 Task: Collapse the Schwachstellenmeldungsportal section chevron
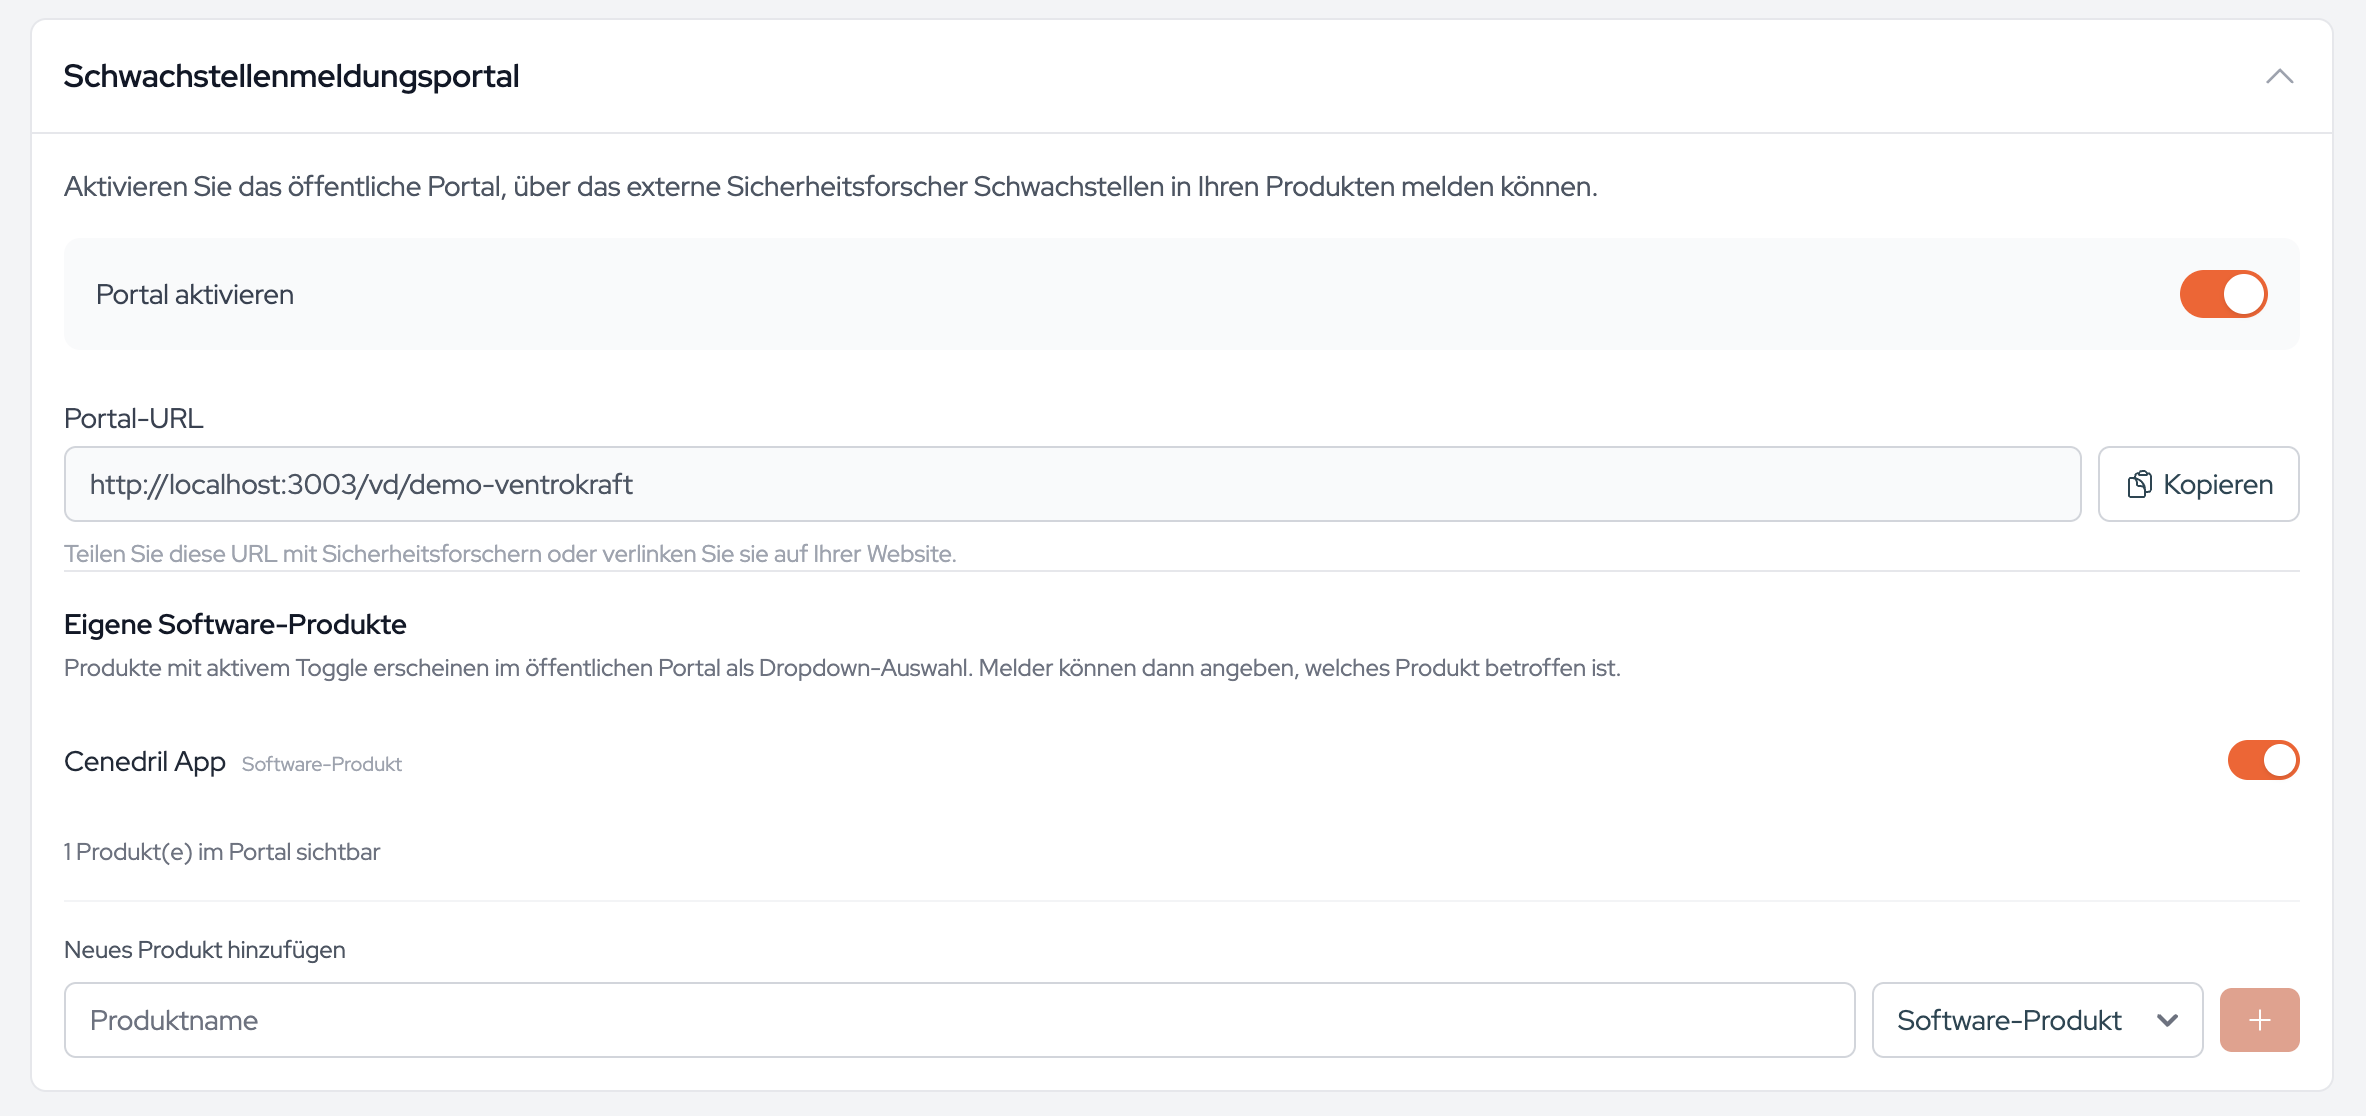click(2279, 76)
